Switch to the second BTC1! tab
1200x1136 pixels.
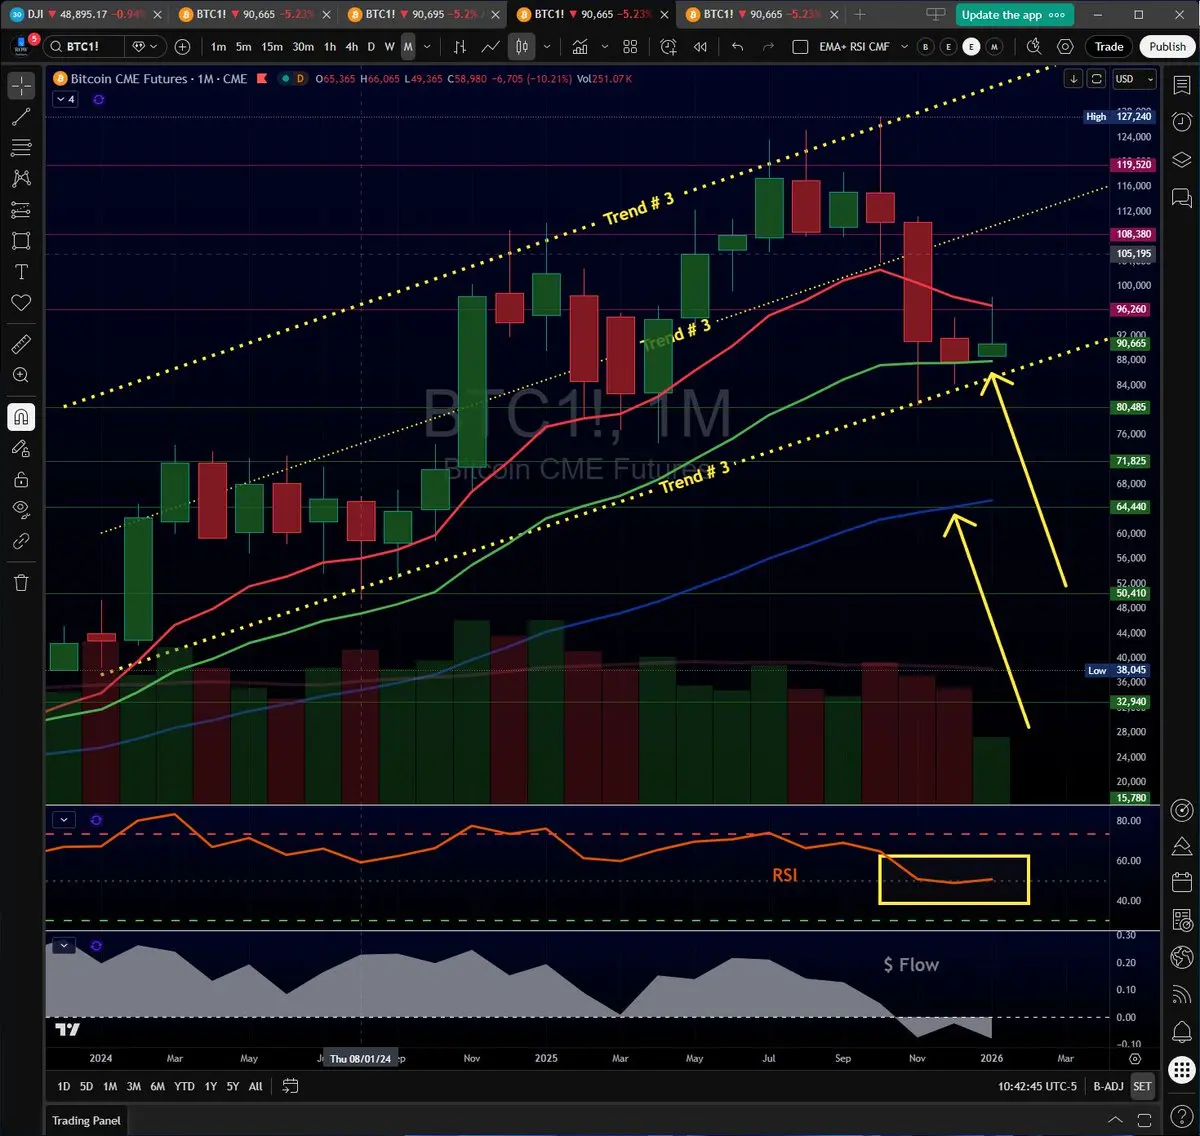(423, 15)
